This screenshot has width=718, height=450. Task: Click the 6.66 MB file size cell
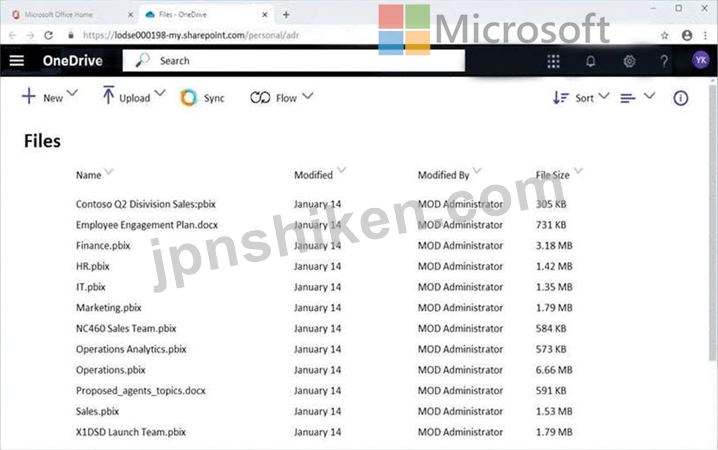(554, 370)
